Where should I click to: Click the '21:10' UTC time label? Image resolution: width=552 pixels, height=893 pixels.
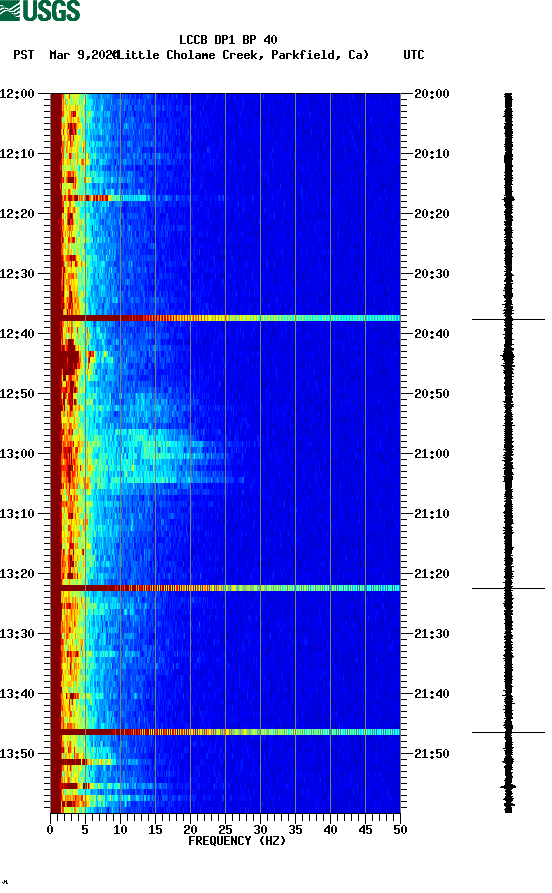click(x=432, y=514)
